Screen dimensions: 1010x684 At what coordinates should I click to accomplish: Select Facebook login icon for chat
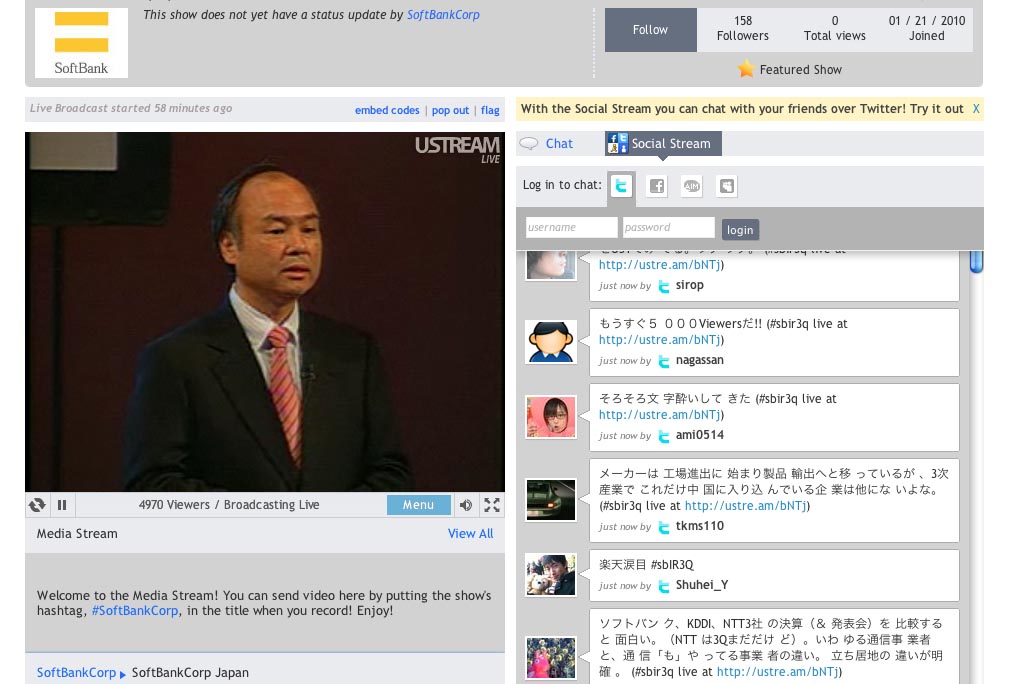pyautogui.click(x=656, y=187)
